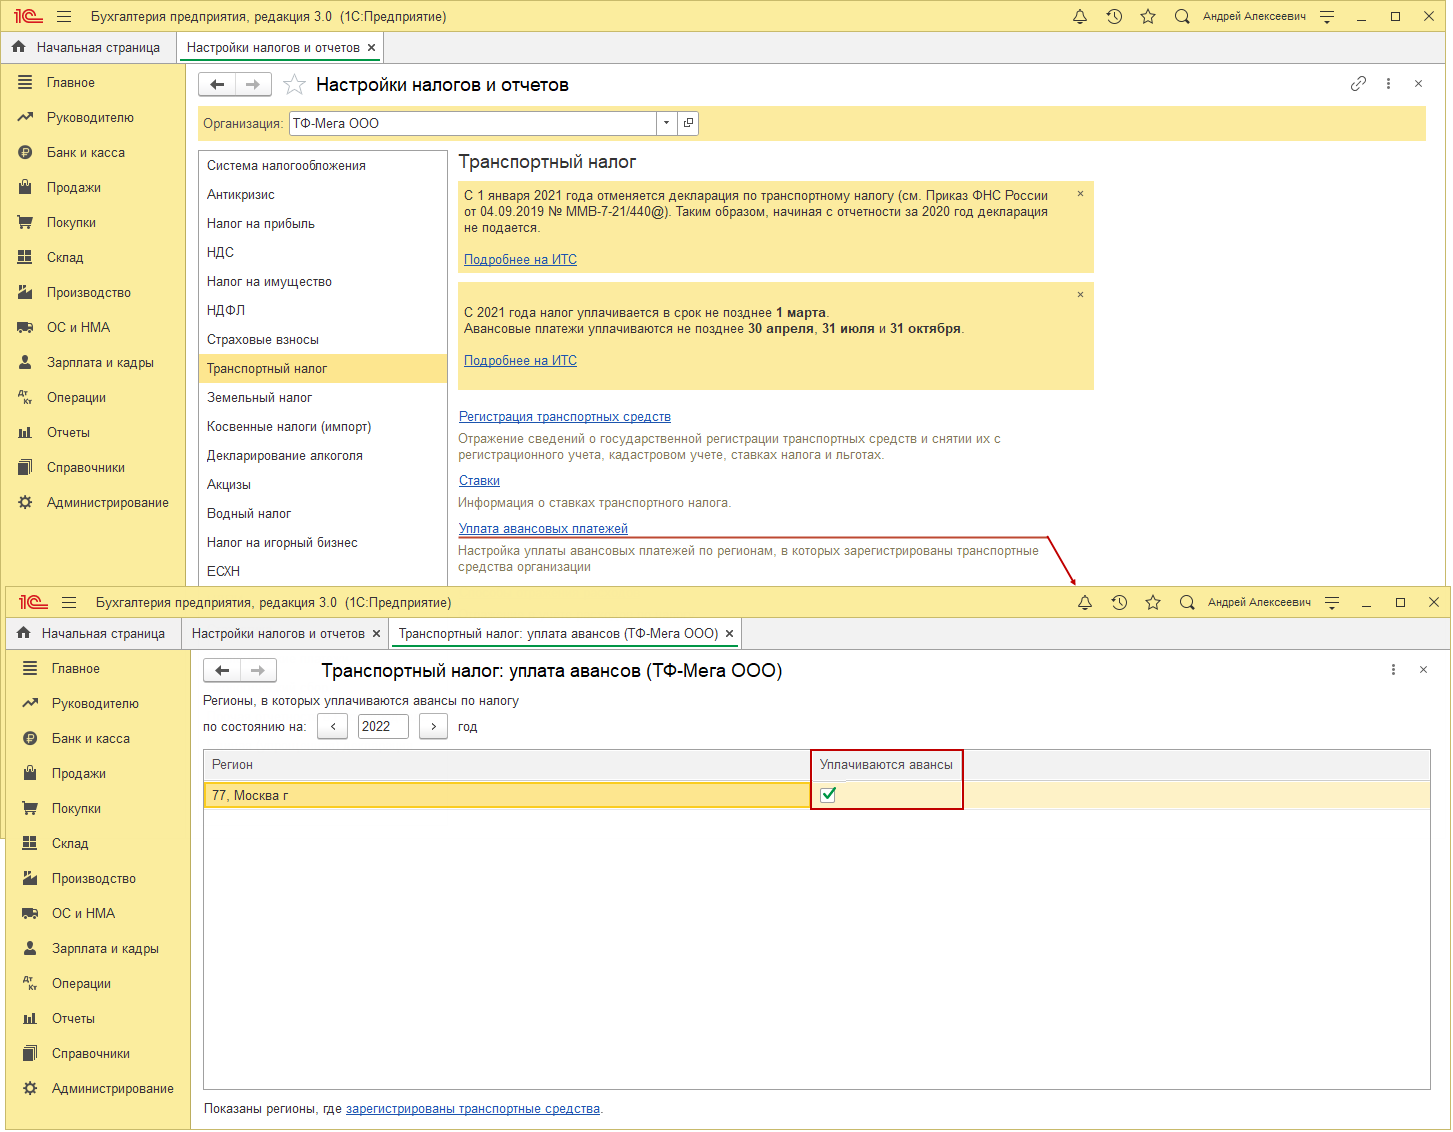This screenshot has width=1453, height=1132.
Task: Click the year field showing 2022
Action: 383,727
